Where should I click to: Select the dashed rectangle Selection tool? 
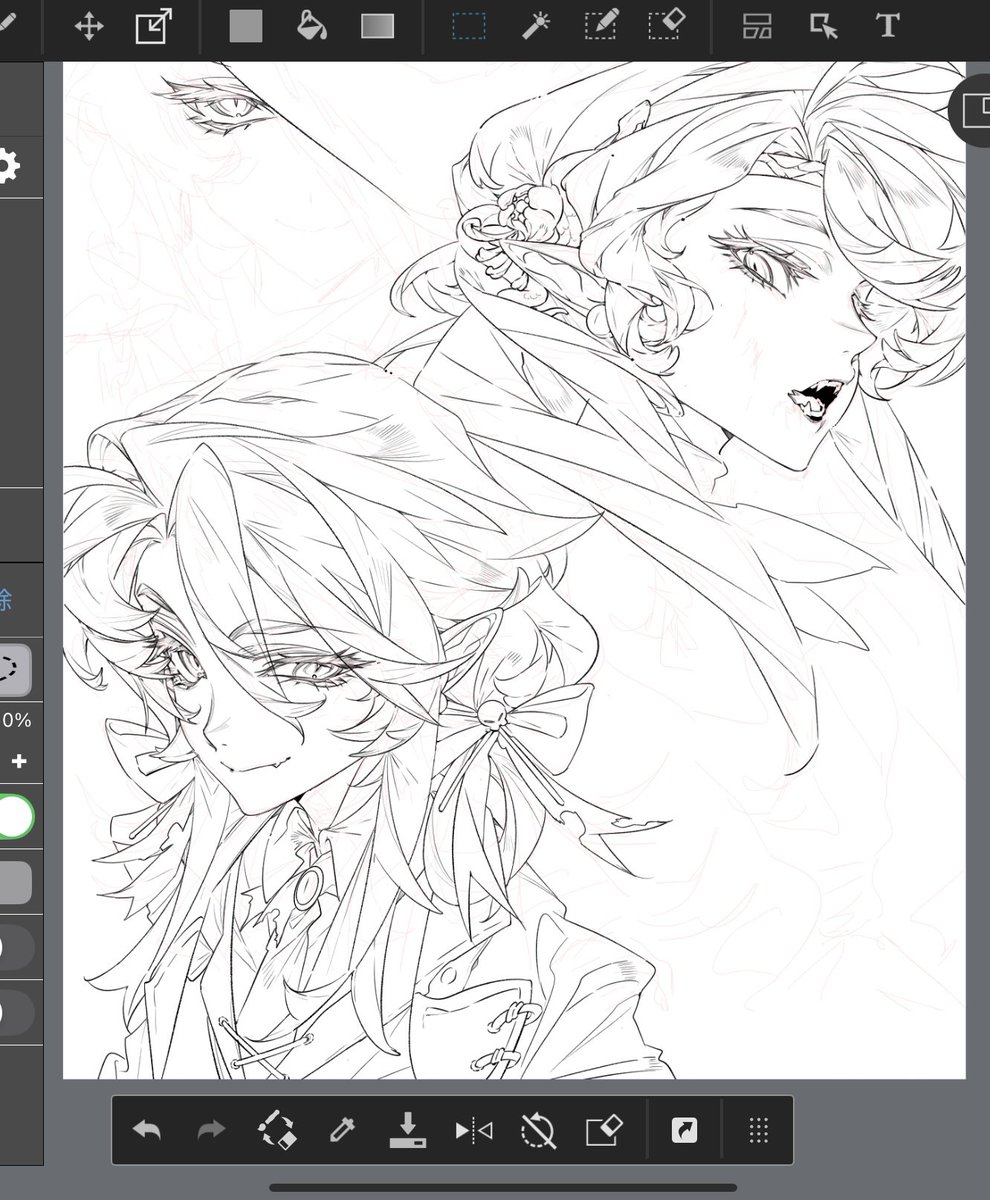pyautogui.click(x=468, y=26)
